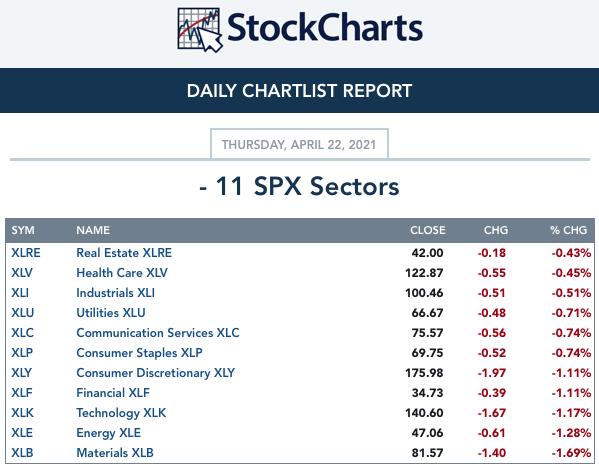Click the StockCharts logo icon

[200, 30]
